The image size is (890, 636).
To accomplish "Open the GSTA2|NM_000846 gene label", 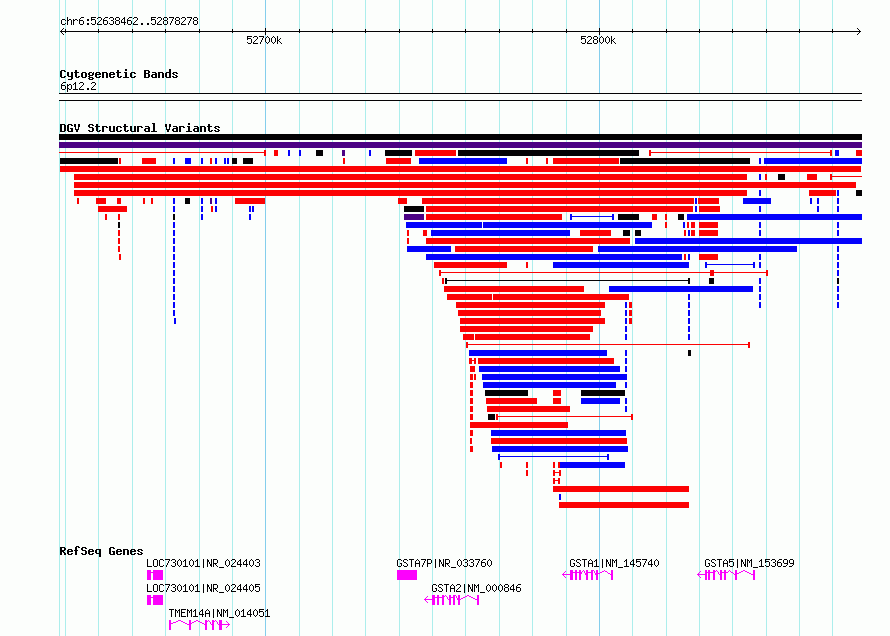I will (476, 588).
